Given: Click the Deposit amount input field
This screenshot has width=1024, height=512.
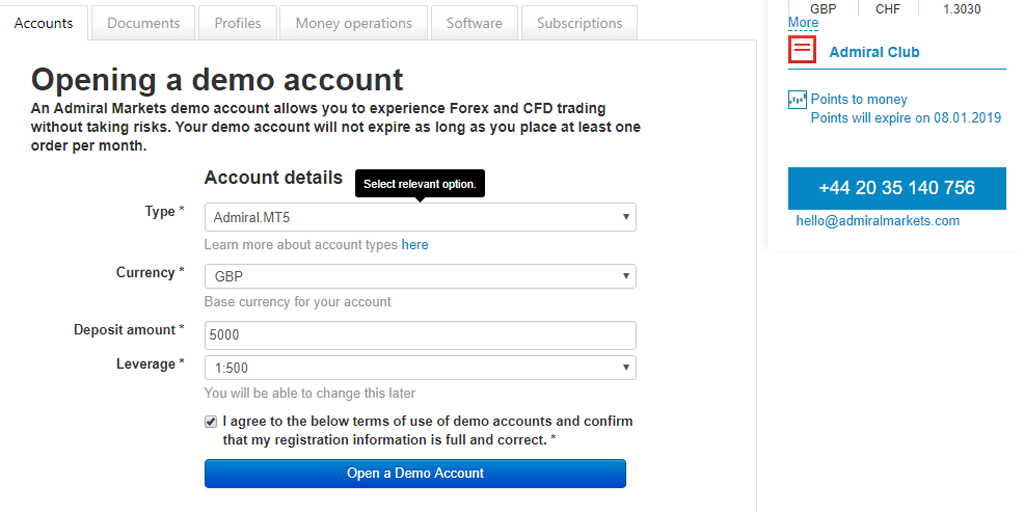Looking at the screenshot, I should point(420,335).
